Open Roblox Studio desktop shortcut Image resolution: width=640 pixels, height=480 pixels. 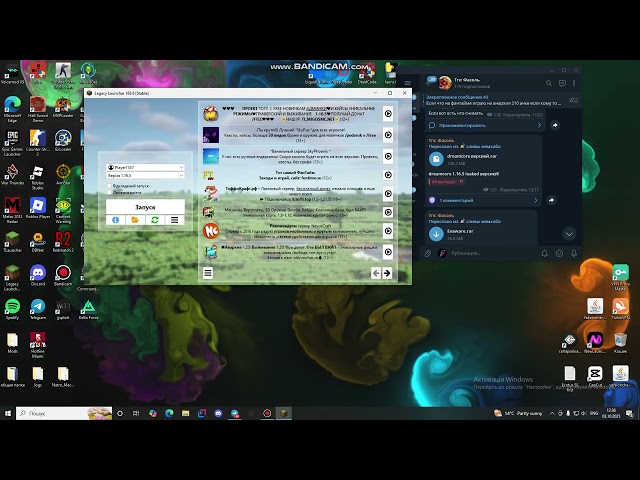[38, 177]
